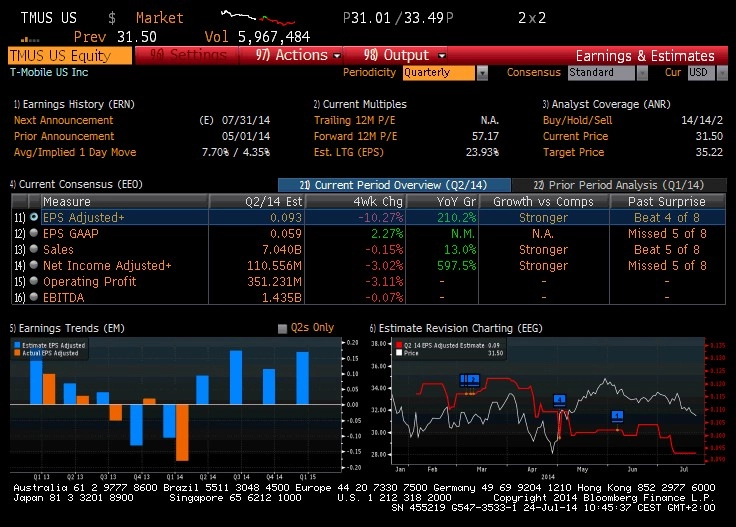Click the Quarterly periodicity field
Viewport: 736px width, 527px height.
[438, 73]
